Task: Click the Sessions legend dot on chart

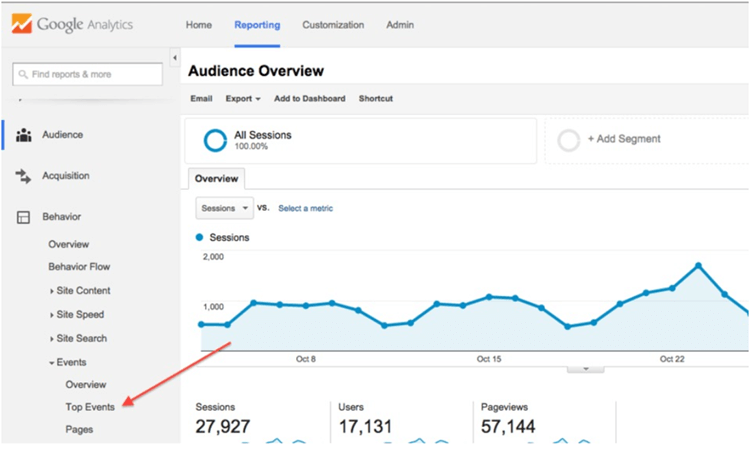Action: click(x=199, y=237)
